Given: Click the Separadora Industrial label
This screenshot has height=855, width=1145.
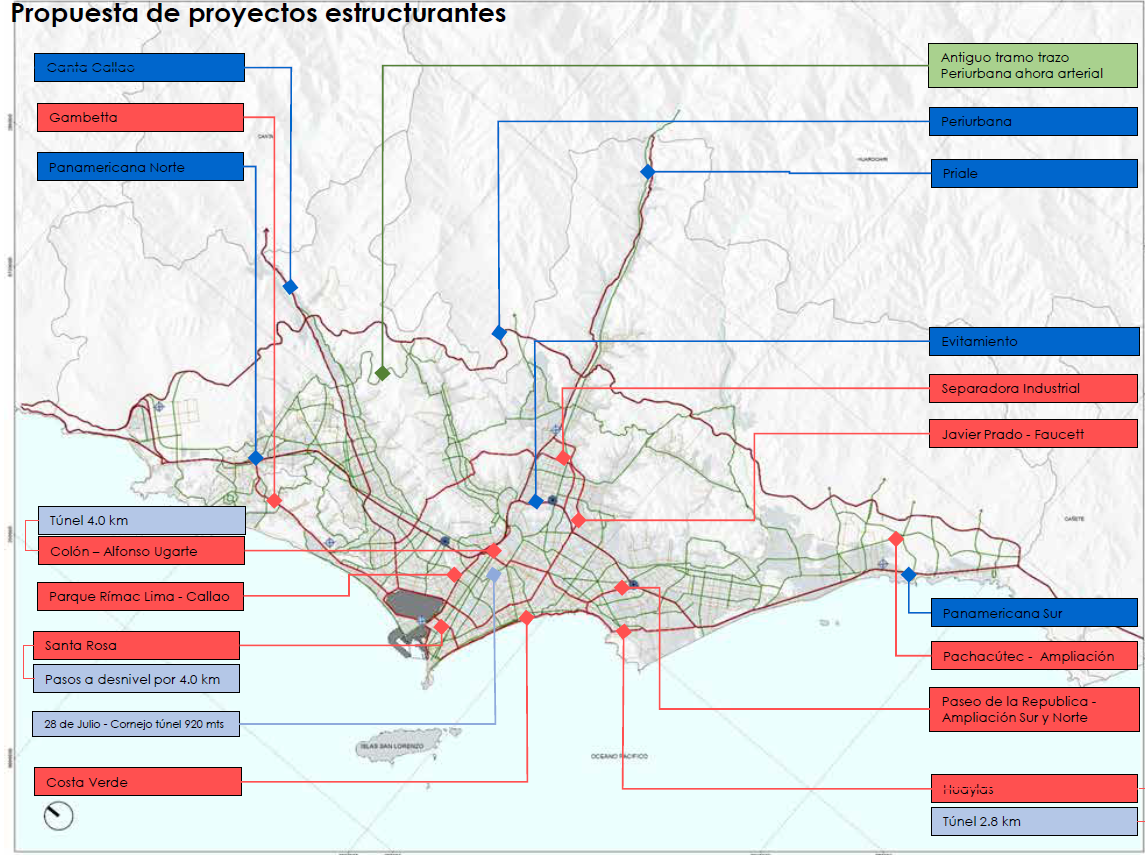Looking at the screenshot, I should [x=1033, y=388].
